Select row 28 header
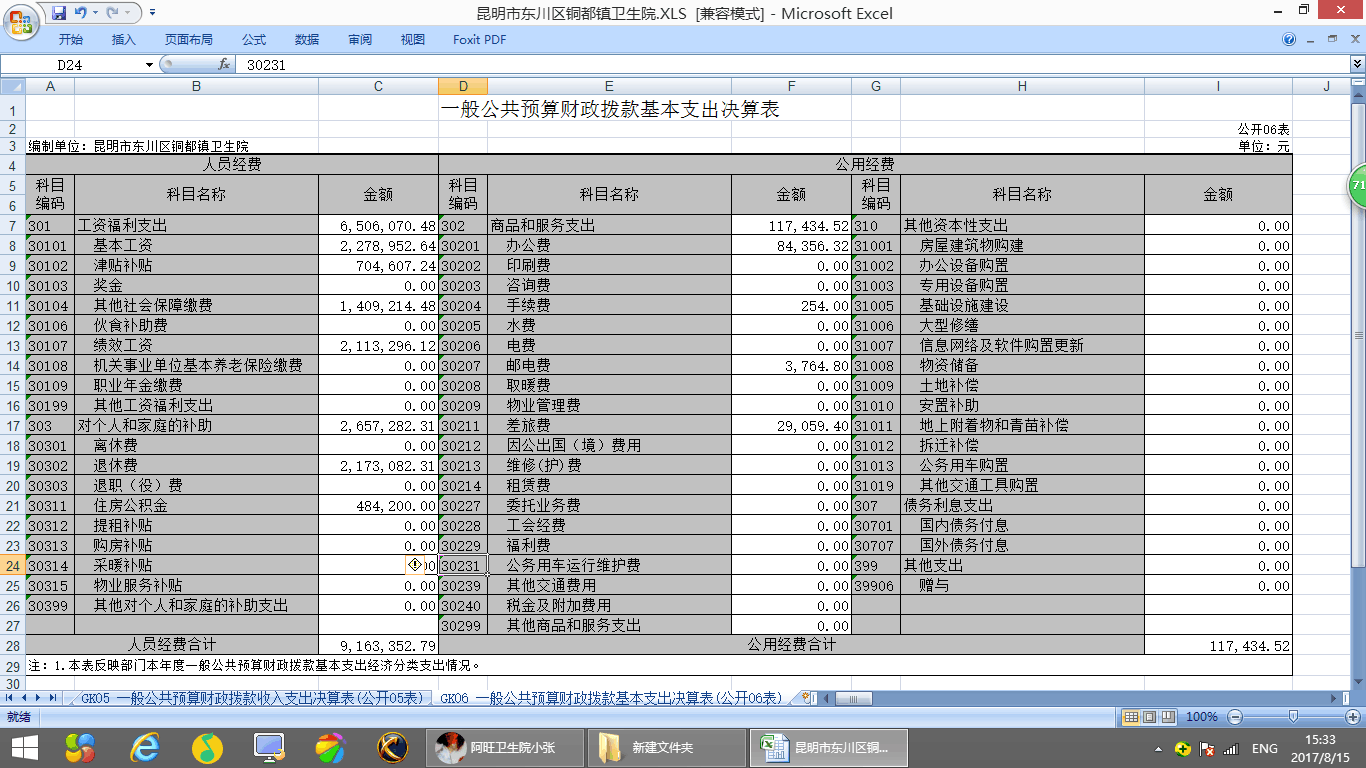1366x768 pixels. [x=13, y=646]
